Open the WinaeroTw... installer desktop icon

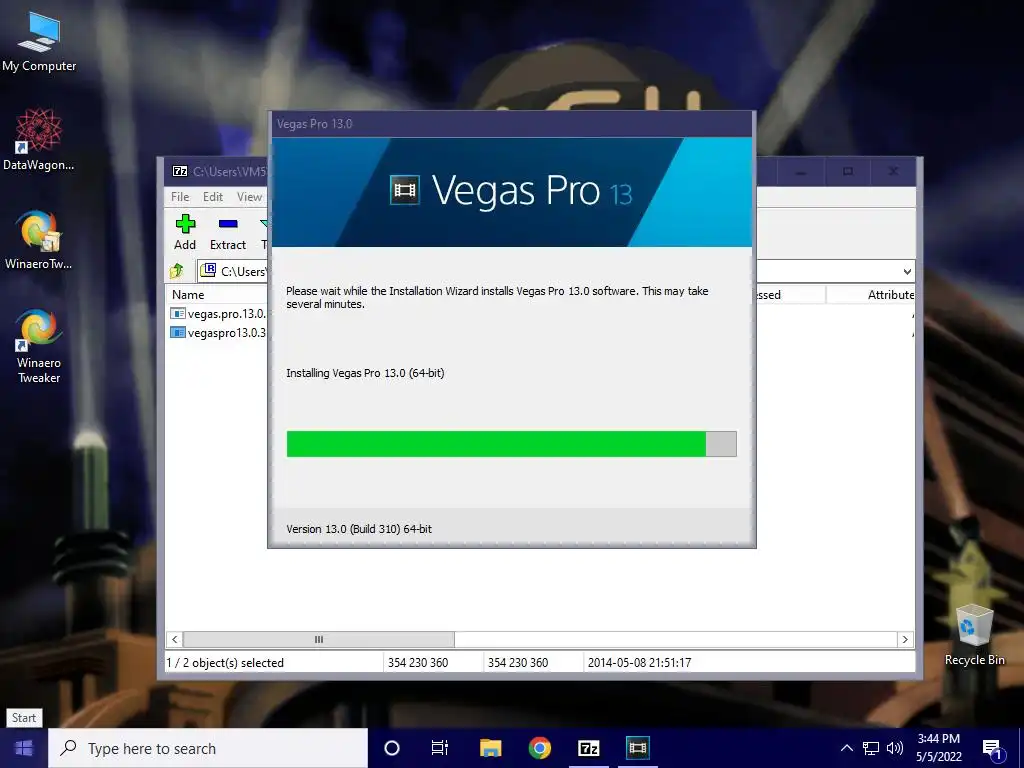[39, 240]
